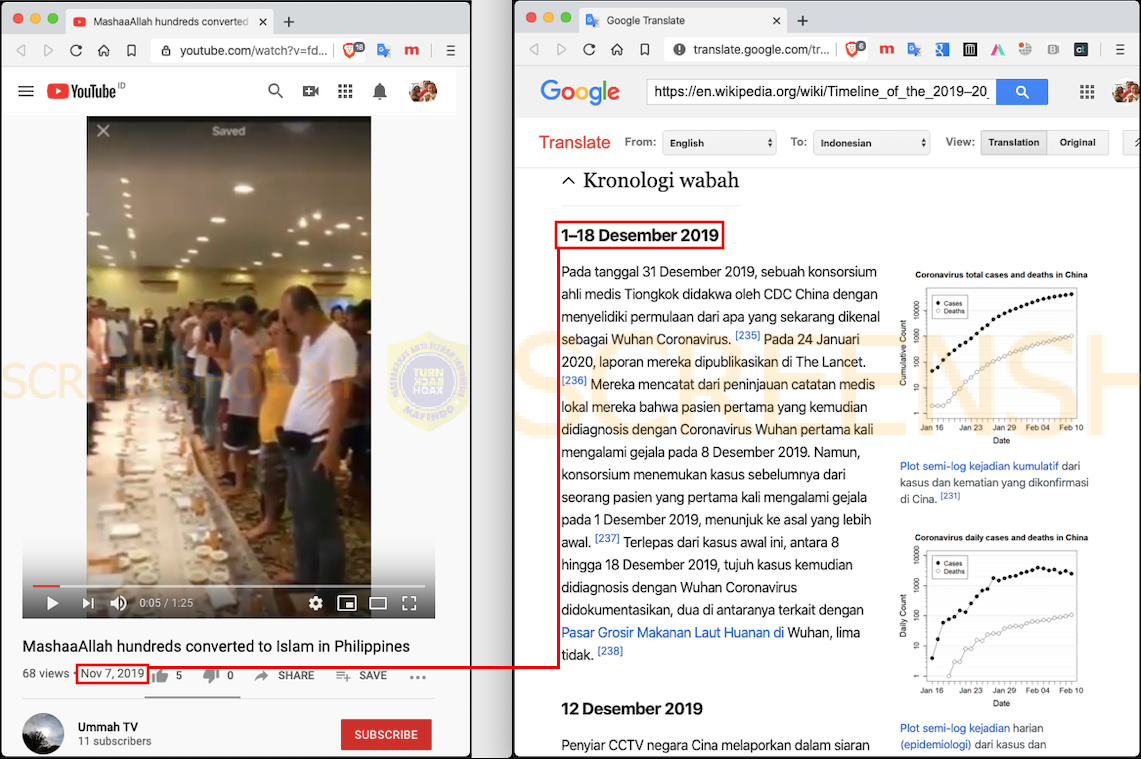The image size is (1141, 759).
Task: Click the Google logo
Action: coord(580,92)
